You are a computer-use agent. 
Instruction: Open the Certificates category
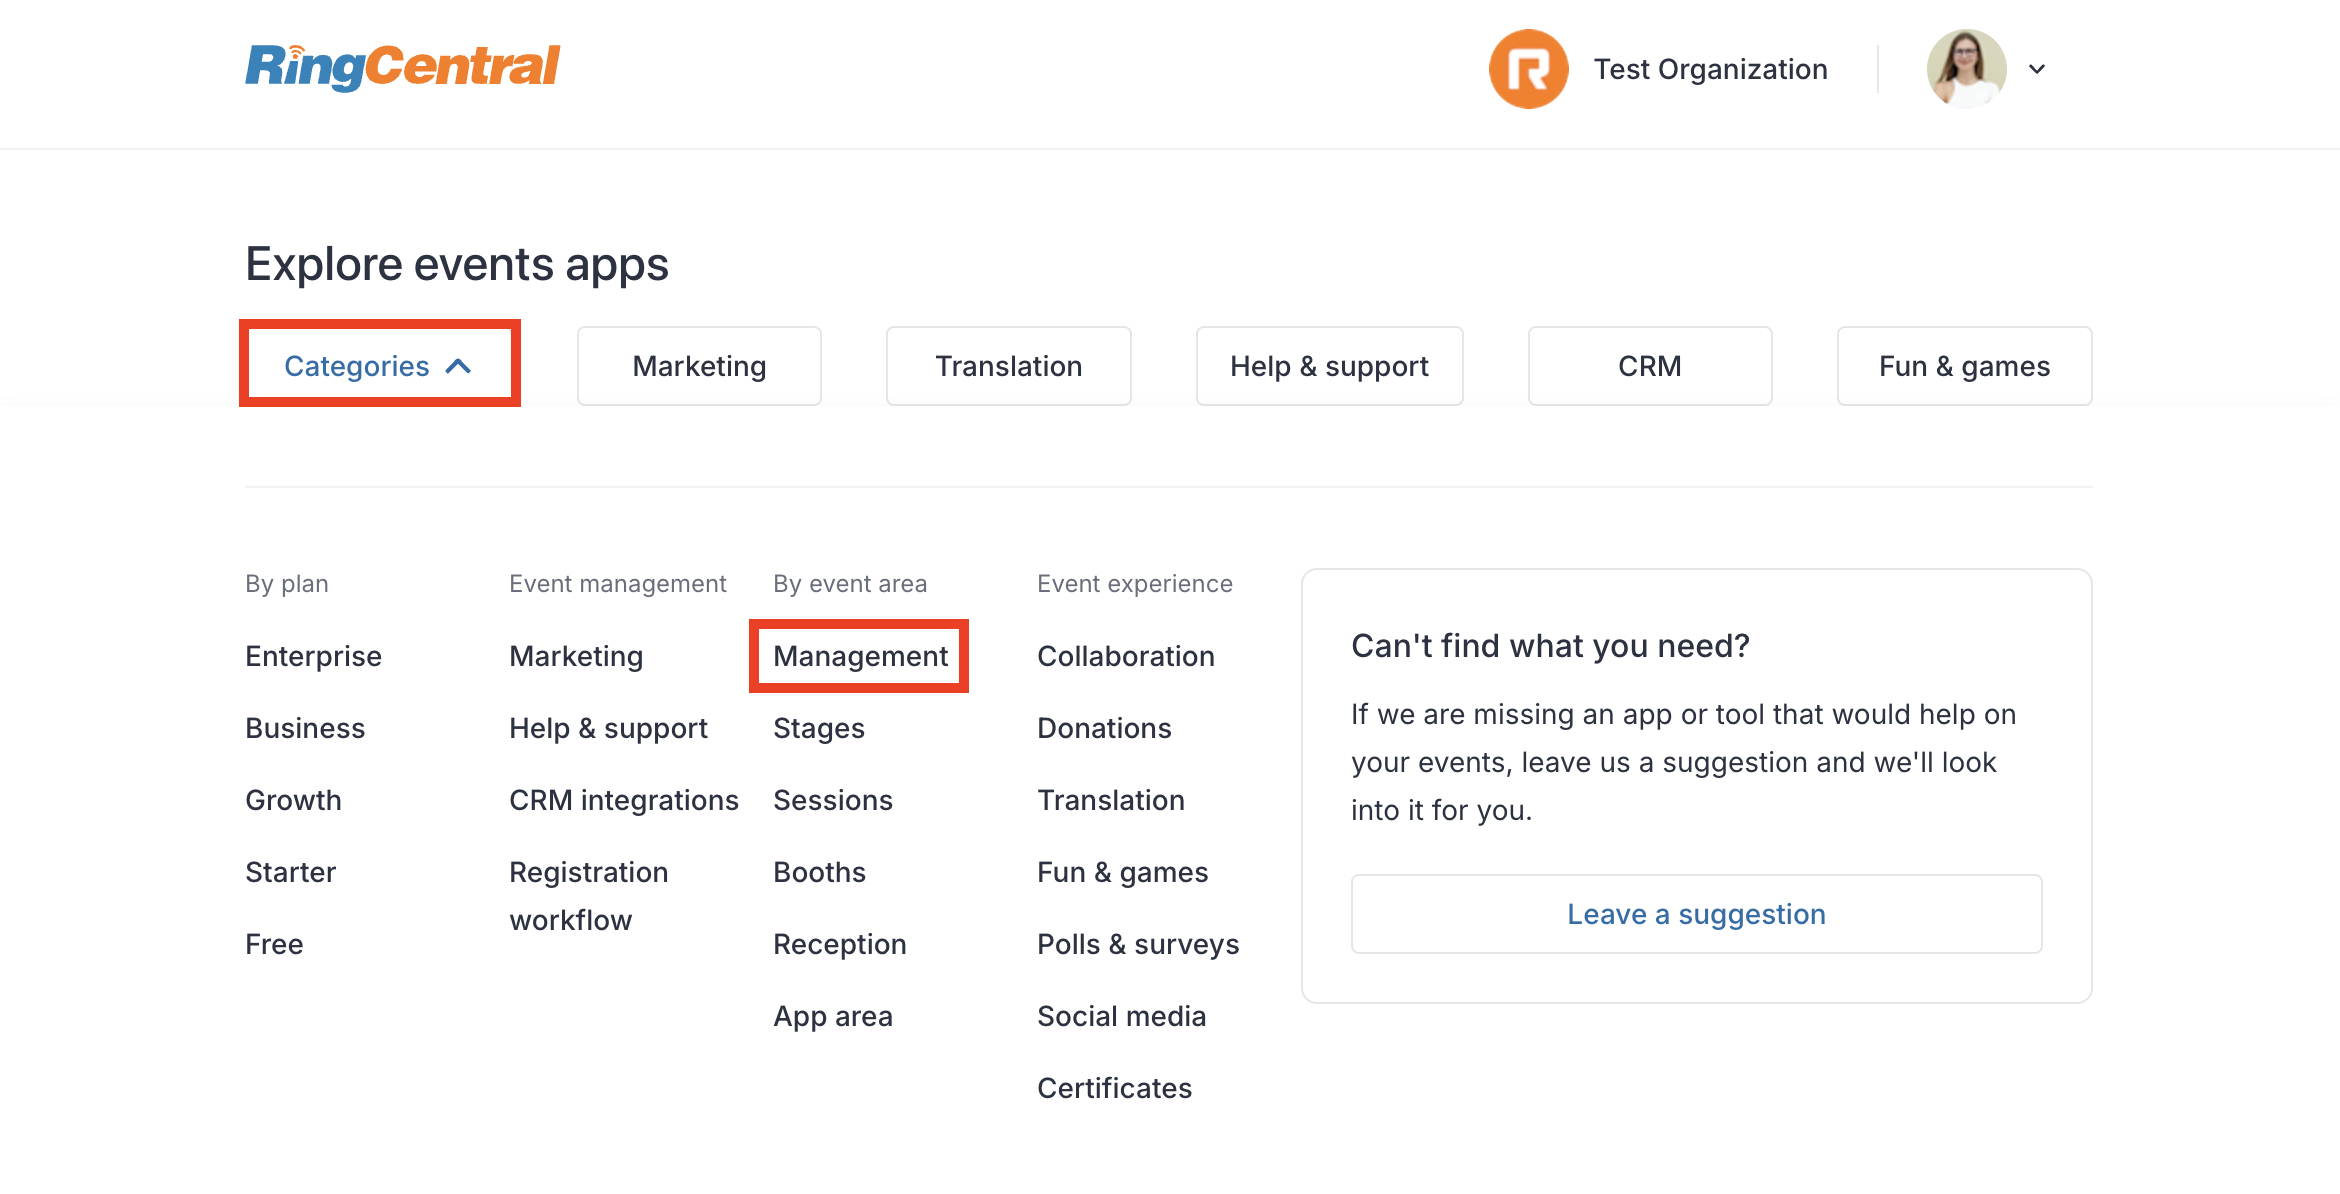tap(1114, 1088)
